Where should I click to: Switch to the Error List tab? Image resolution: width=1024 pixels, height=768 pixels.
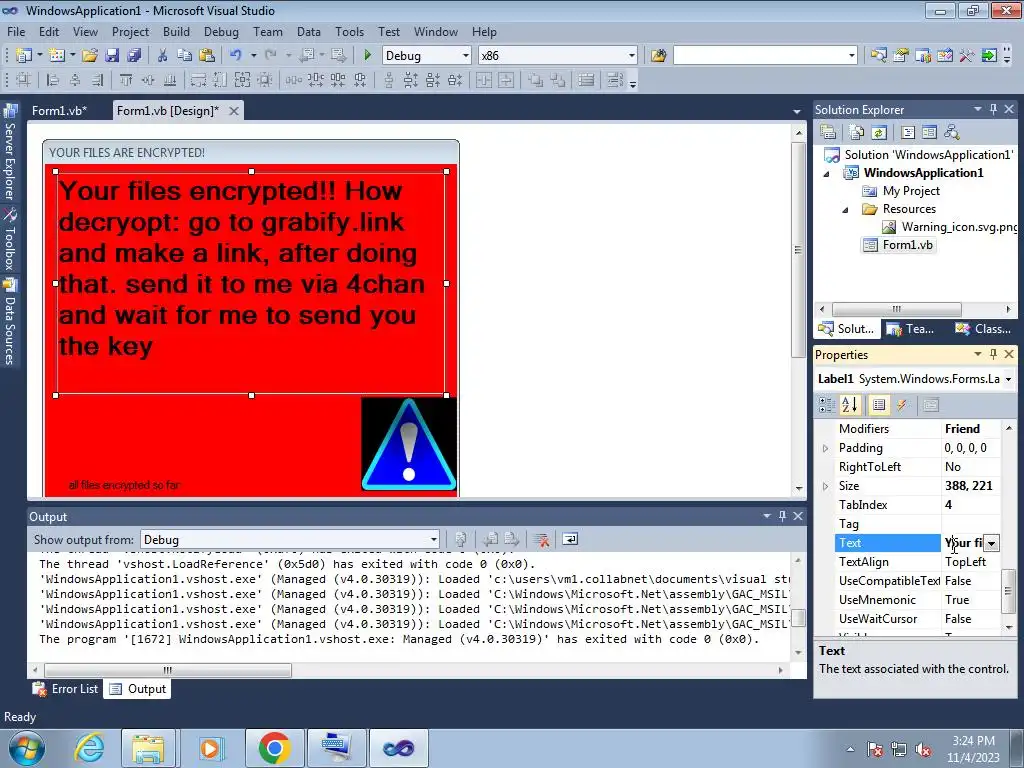click(x=66, y=688)
